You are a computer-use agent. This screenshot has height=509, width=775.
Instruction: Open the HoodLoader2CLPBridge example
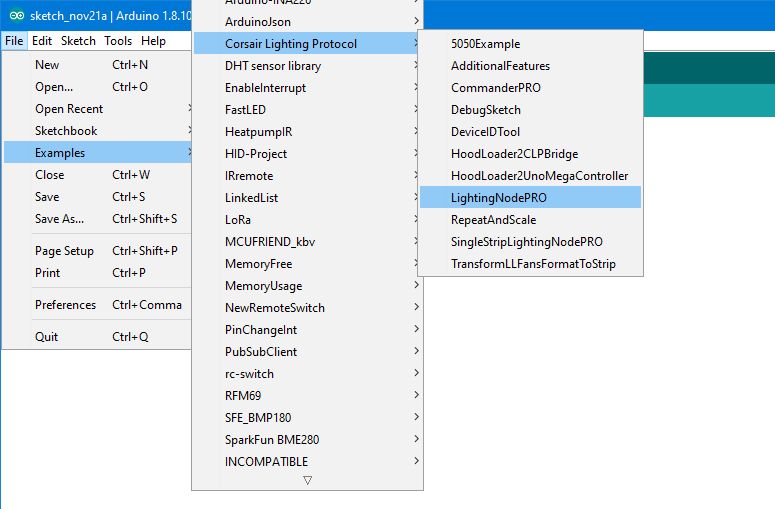530,154
